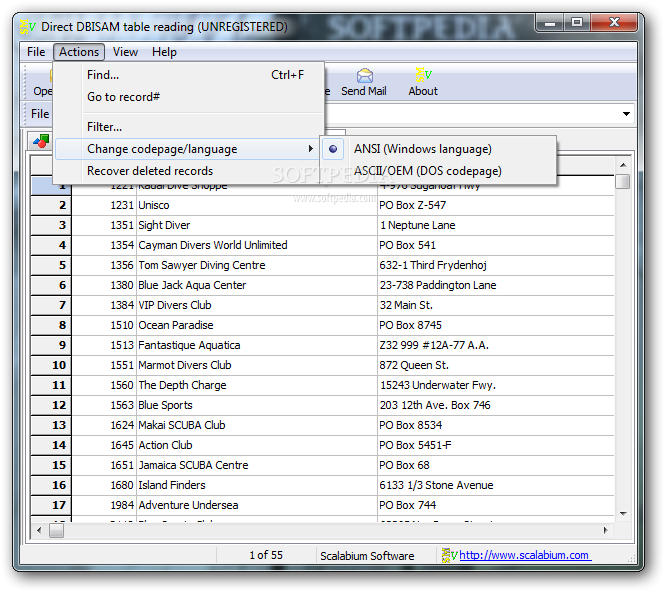Click Marmot Divers Club cell
Screen dimensions: 665x592
coord(257,365)
